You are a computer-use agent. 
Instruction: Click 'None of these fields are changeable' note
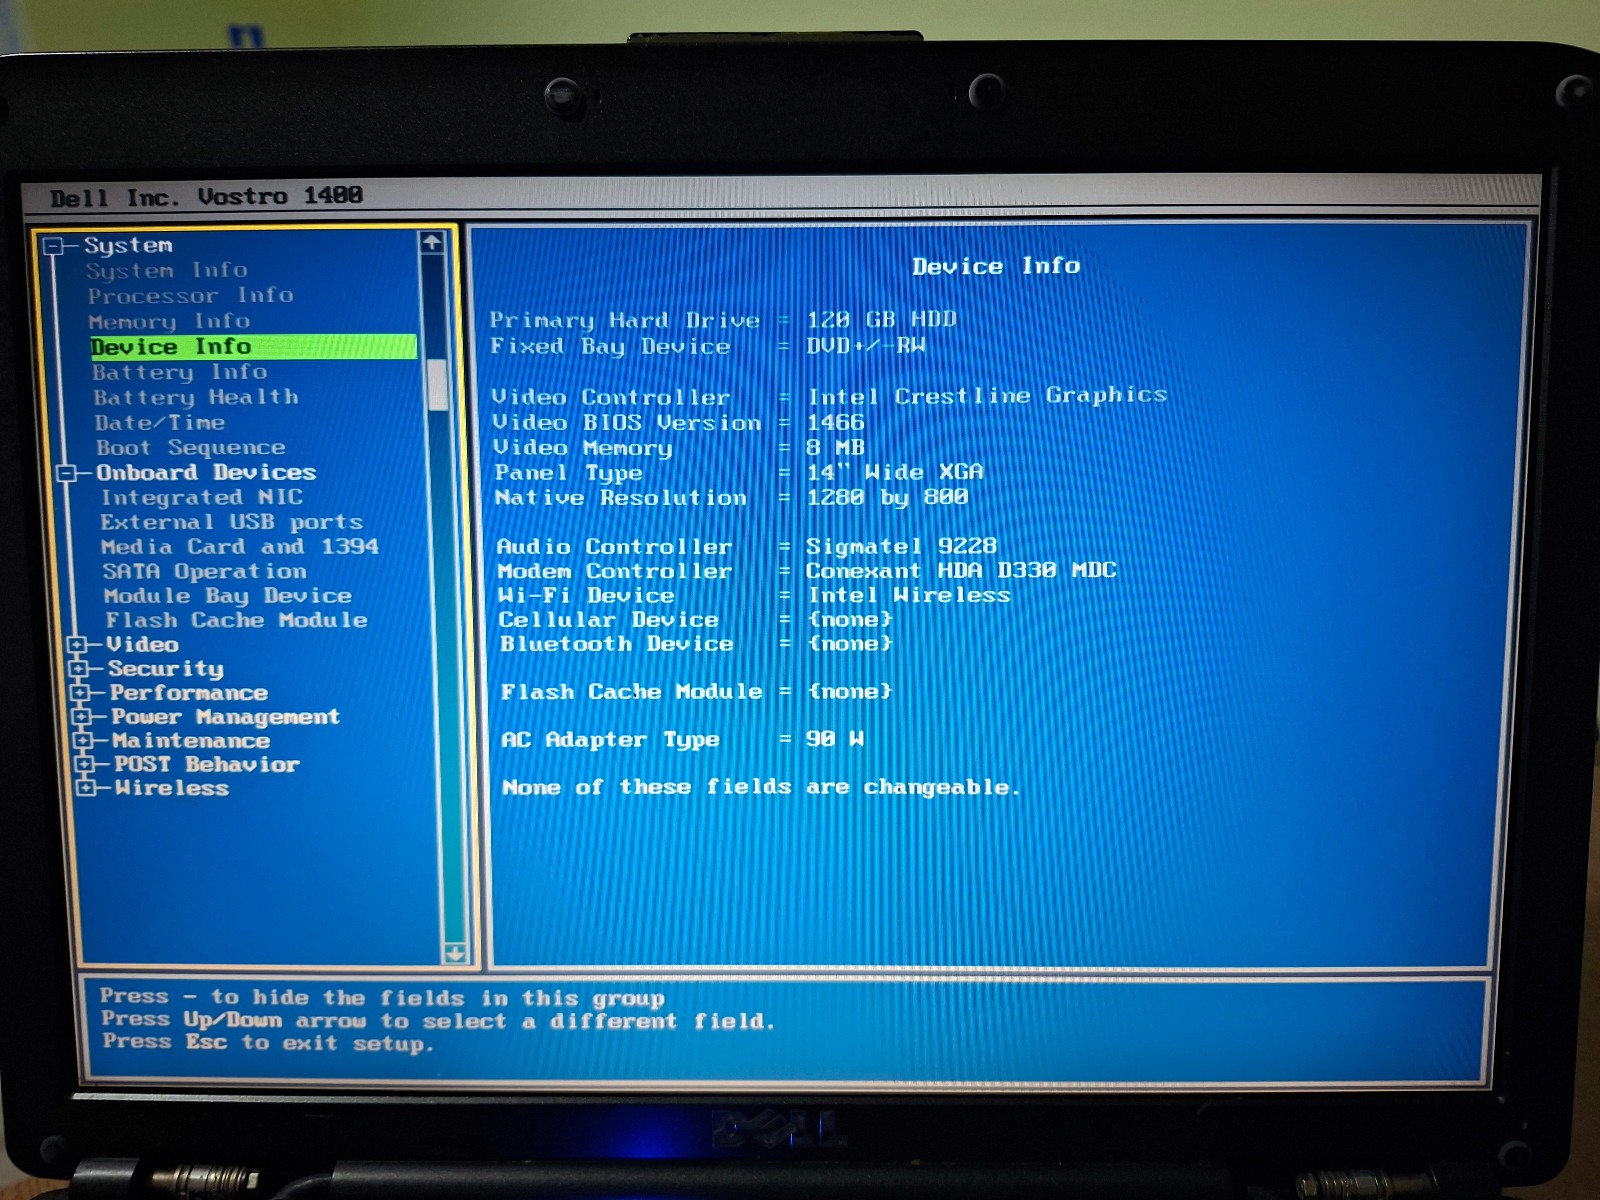click(761, 788)
